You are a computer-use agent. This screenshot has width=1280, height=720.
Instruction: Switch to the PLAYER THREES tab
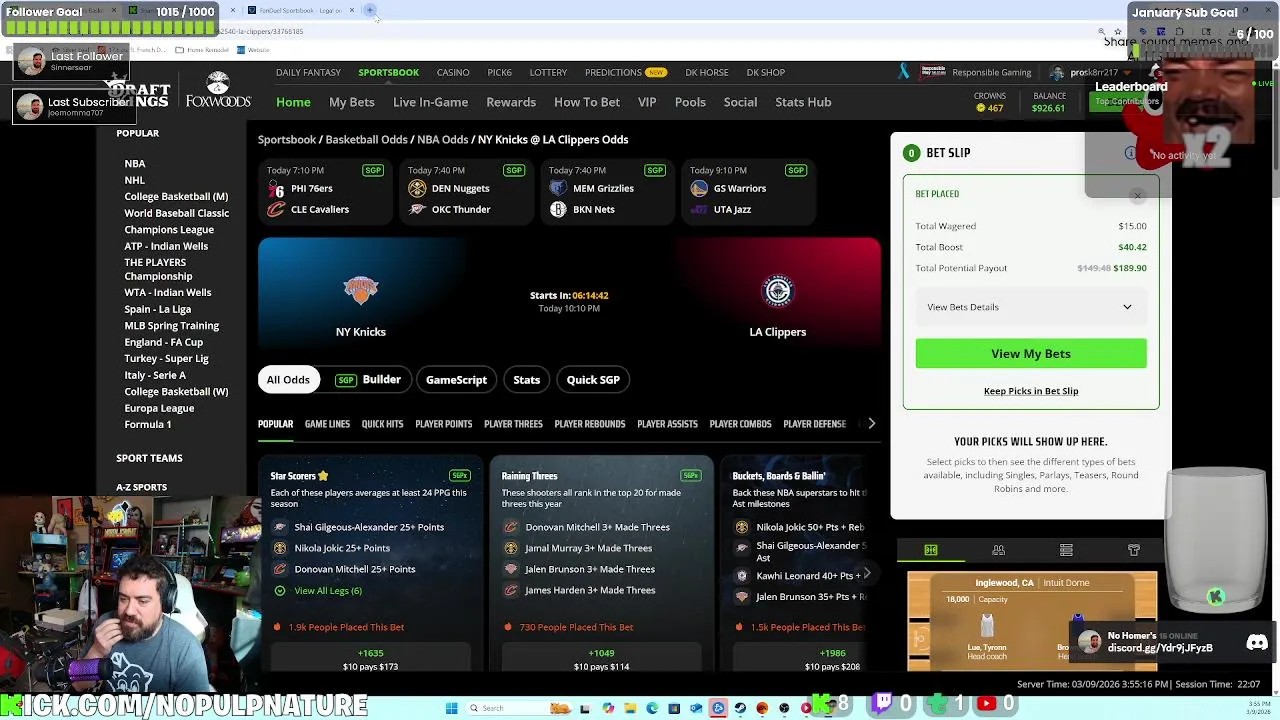[513, 424]
